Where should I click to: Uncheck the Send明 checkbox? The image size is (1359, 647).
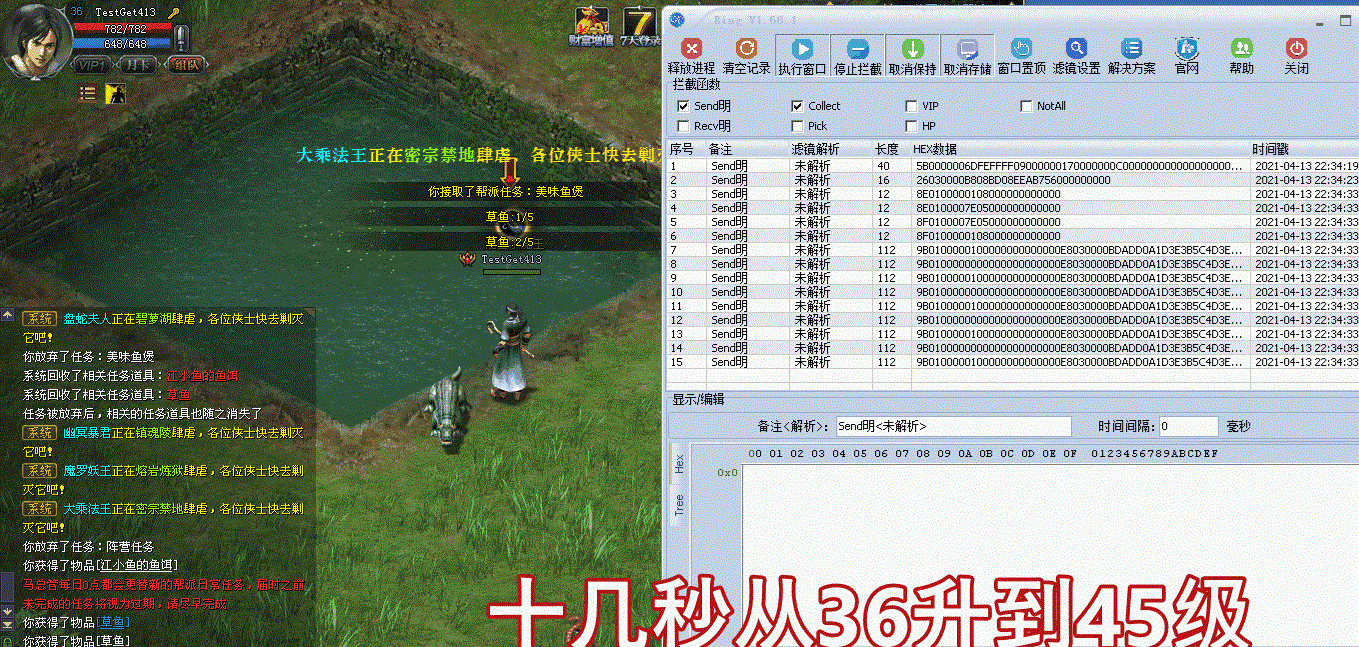coord(683,106)
